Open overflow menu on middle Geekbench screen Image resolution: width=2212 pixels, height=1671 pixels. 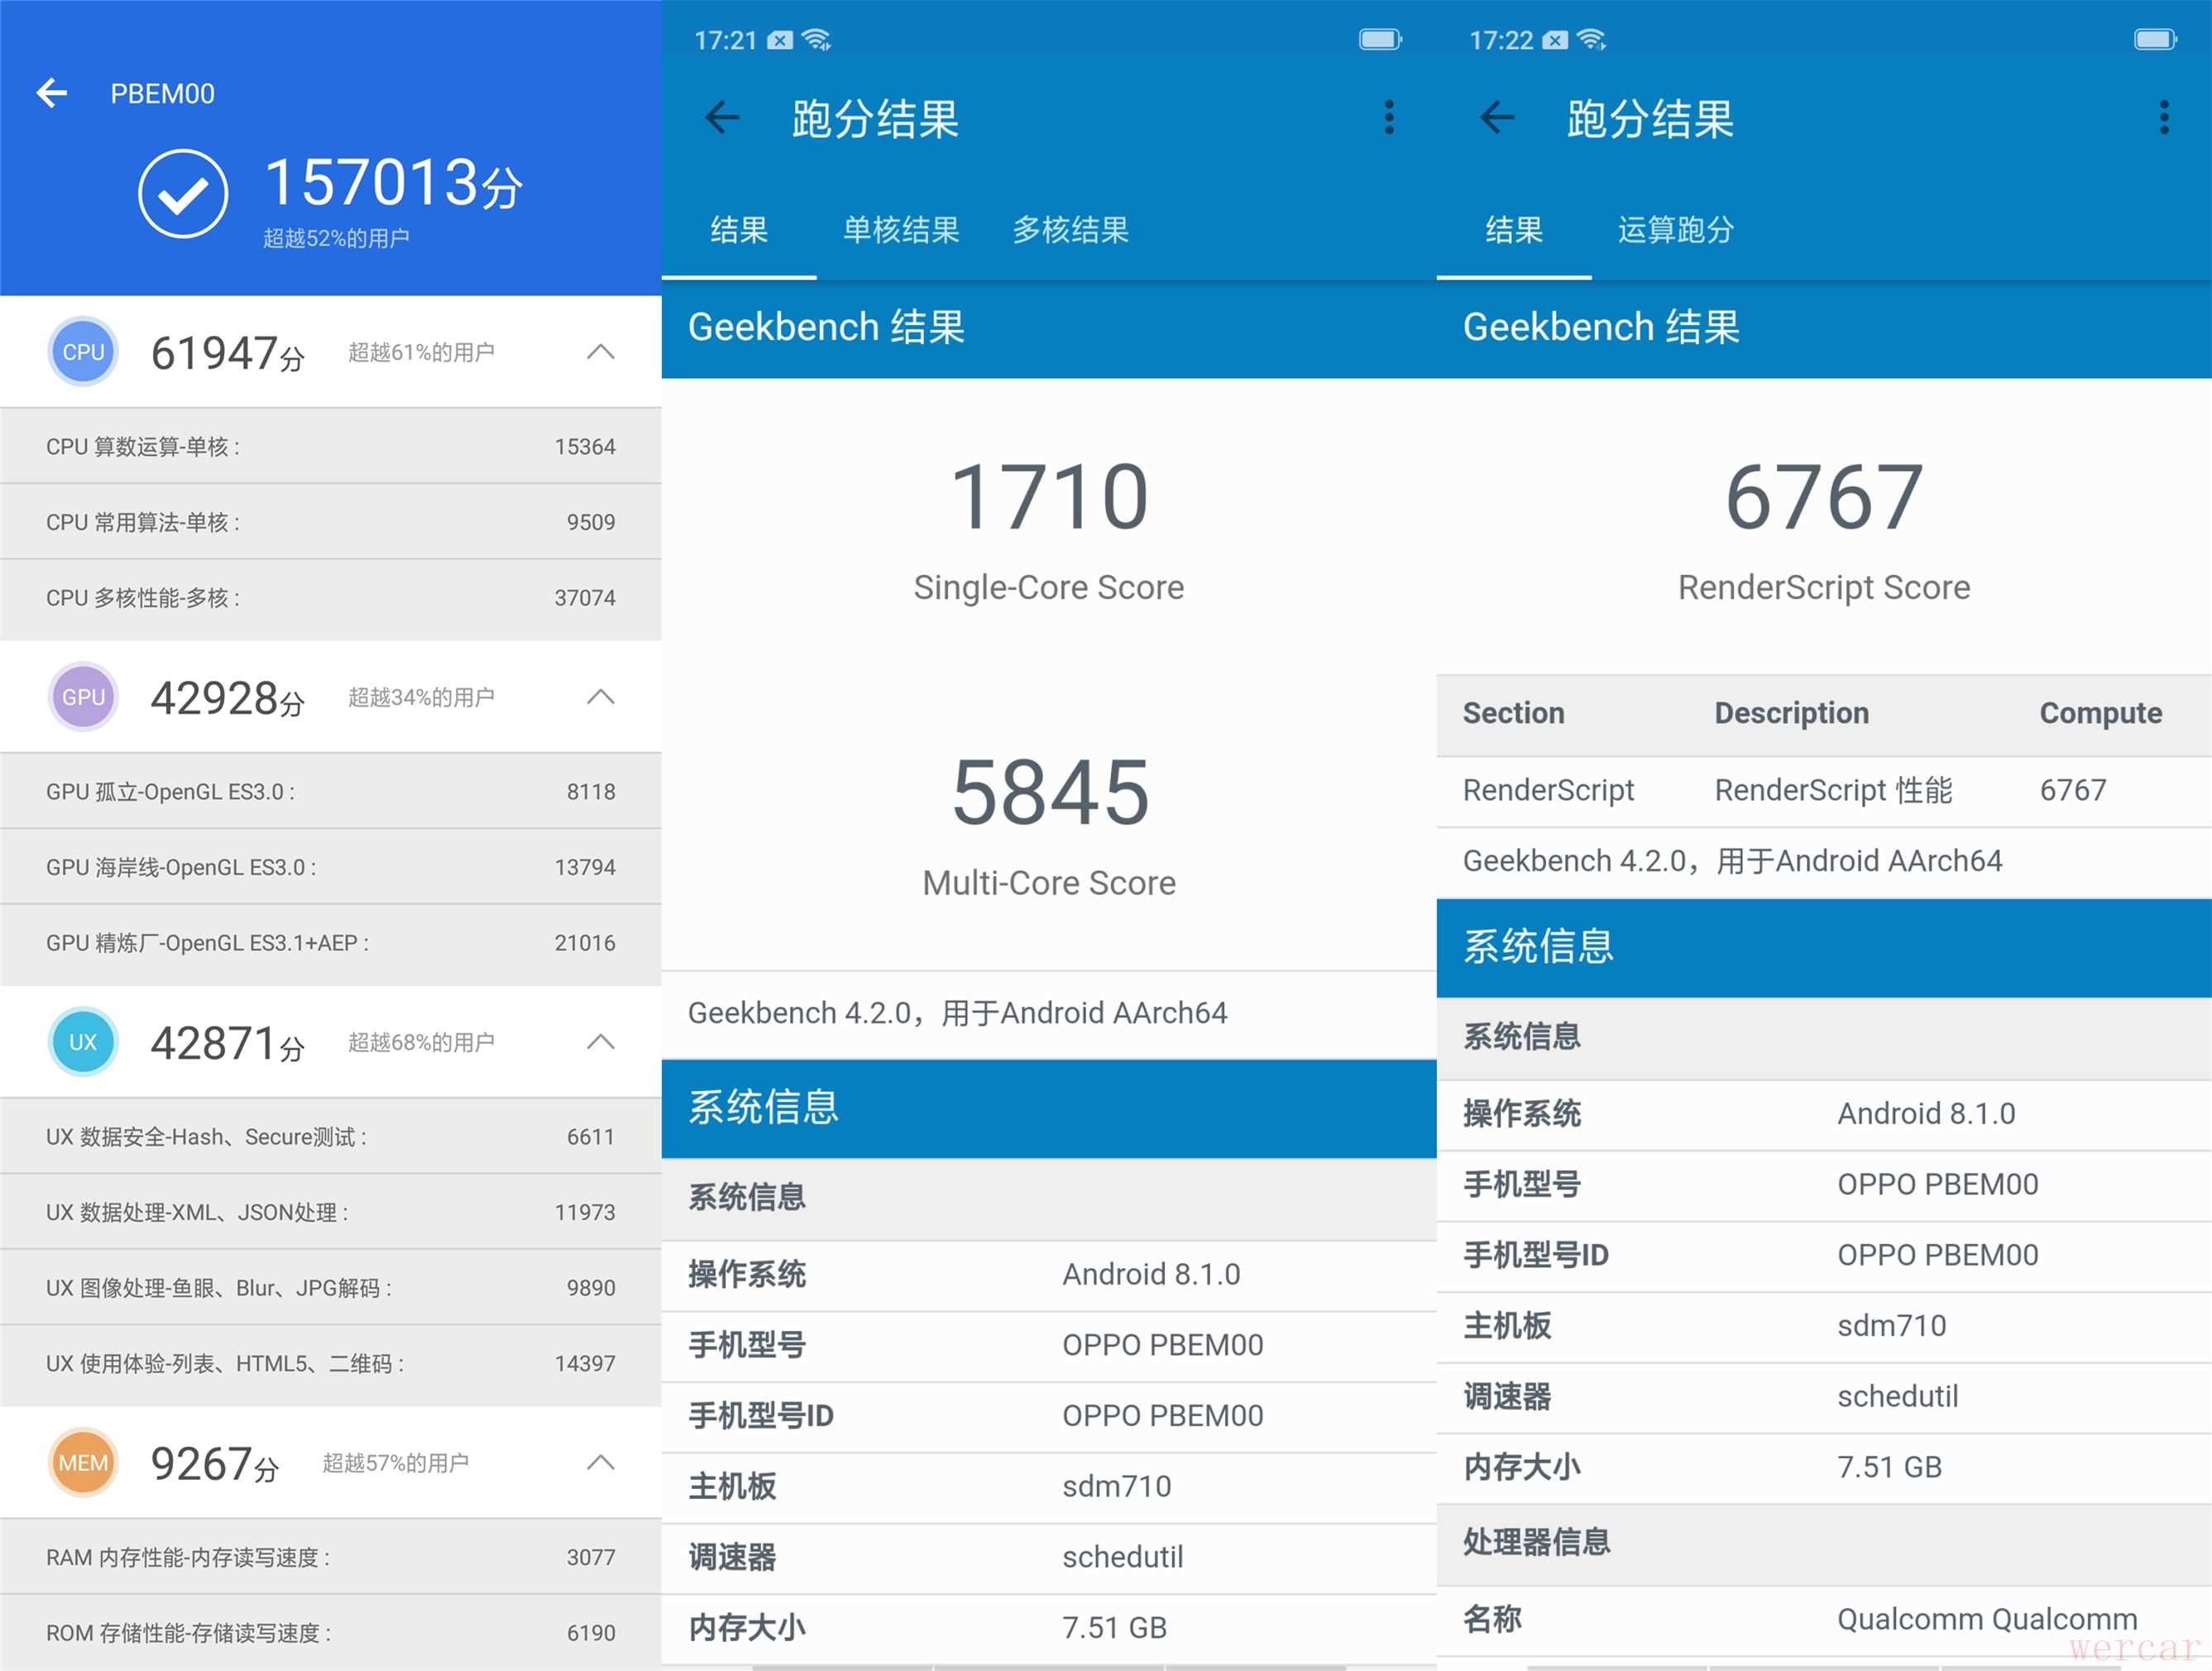(1389, 118)
